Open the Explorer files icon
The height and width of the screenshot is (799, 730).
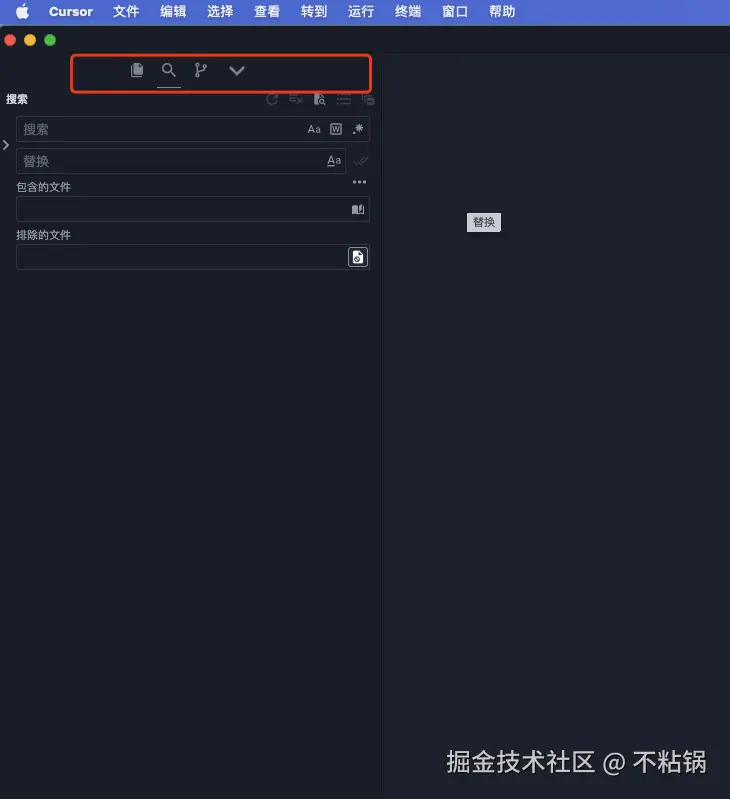pyautogui.click(x=137, y=70)
